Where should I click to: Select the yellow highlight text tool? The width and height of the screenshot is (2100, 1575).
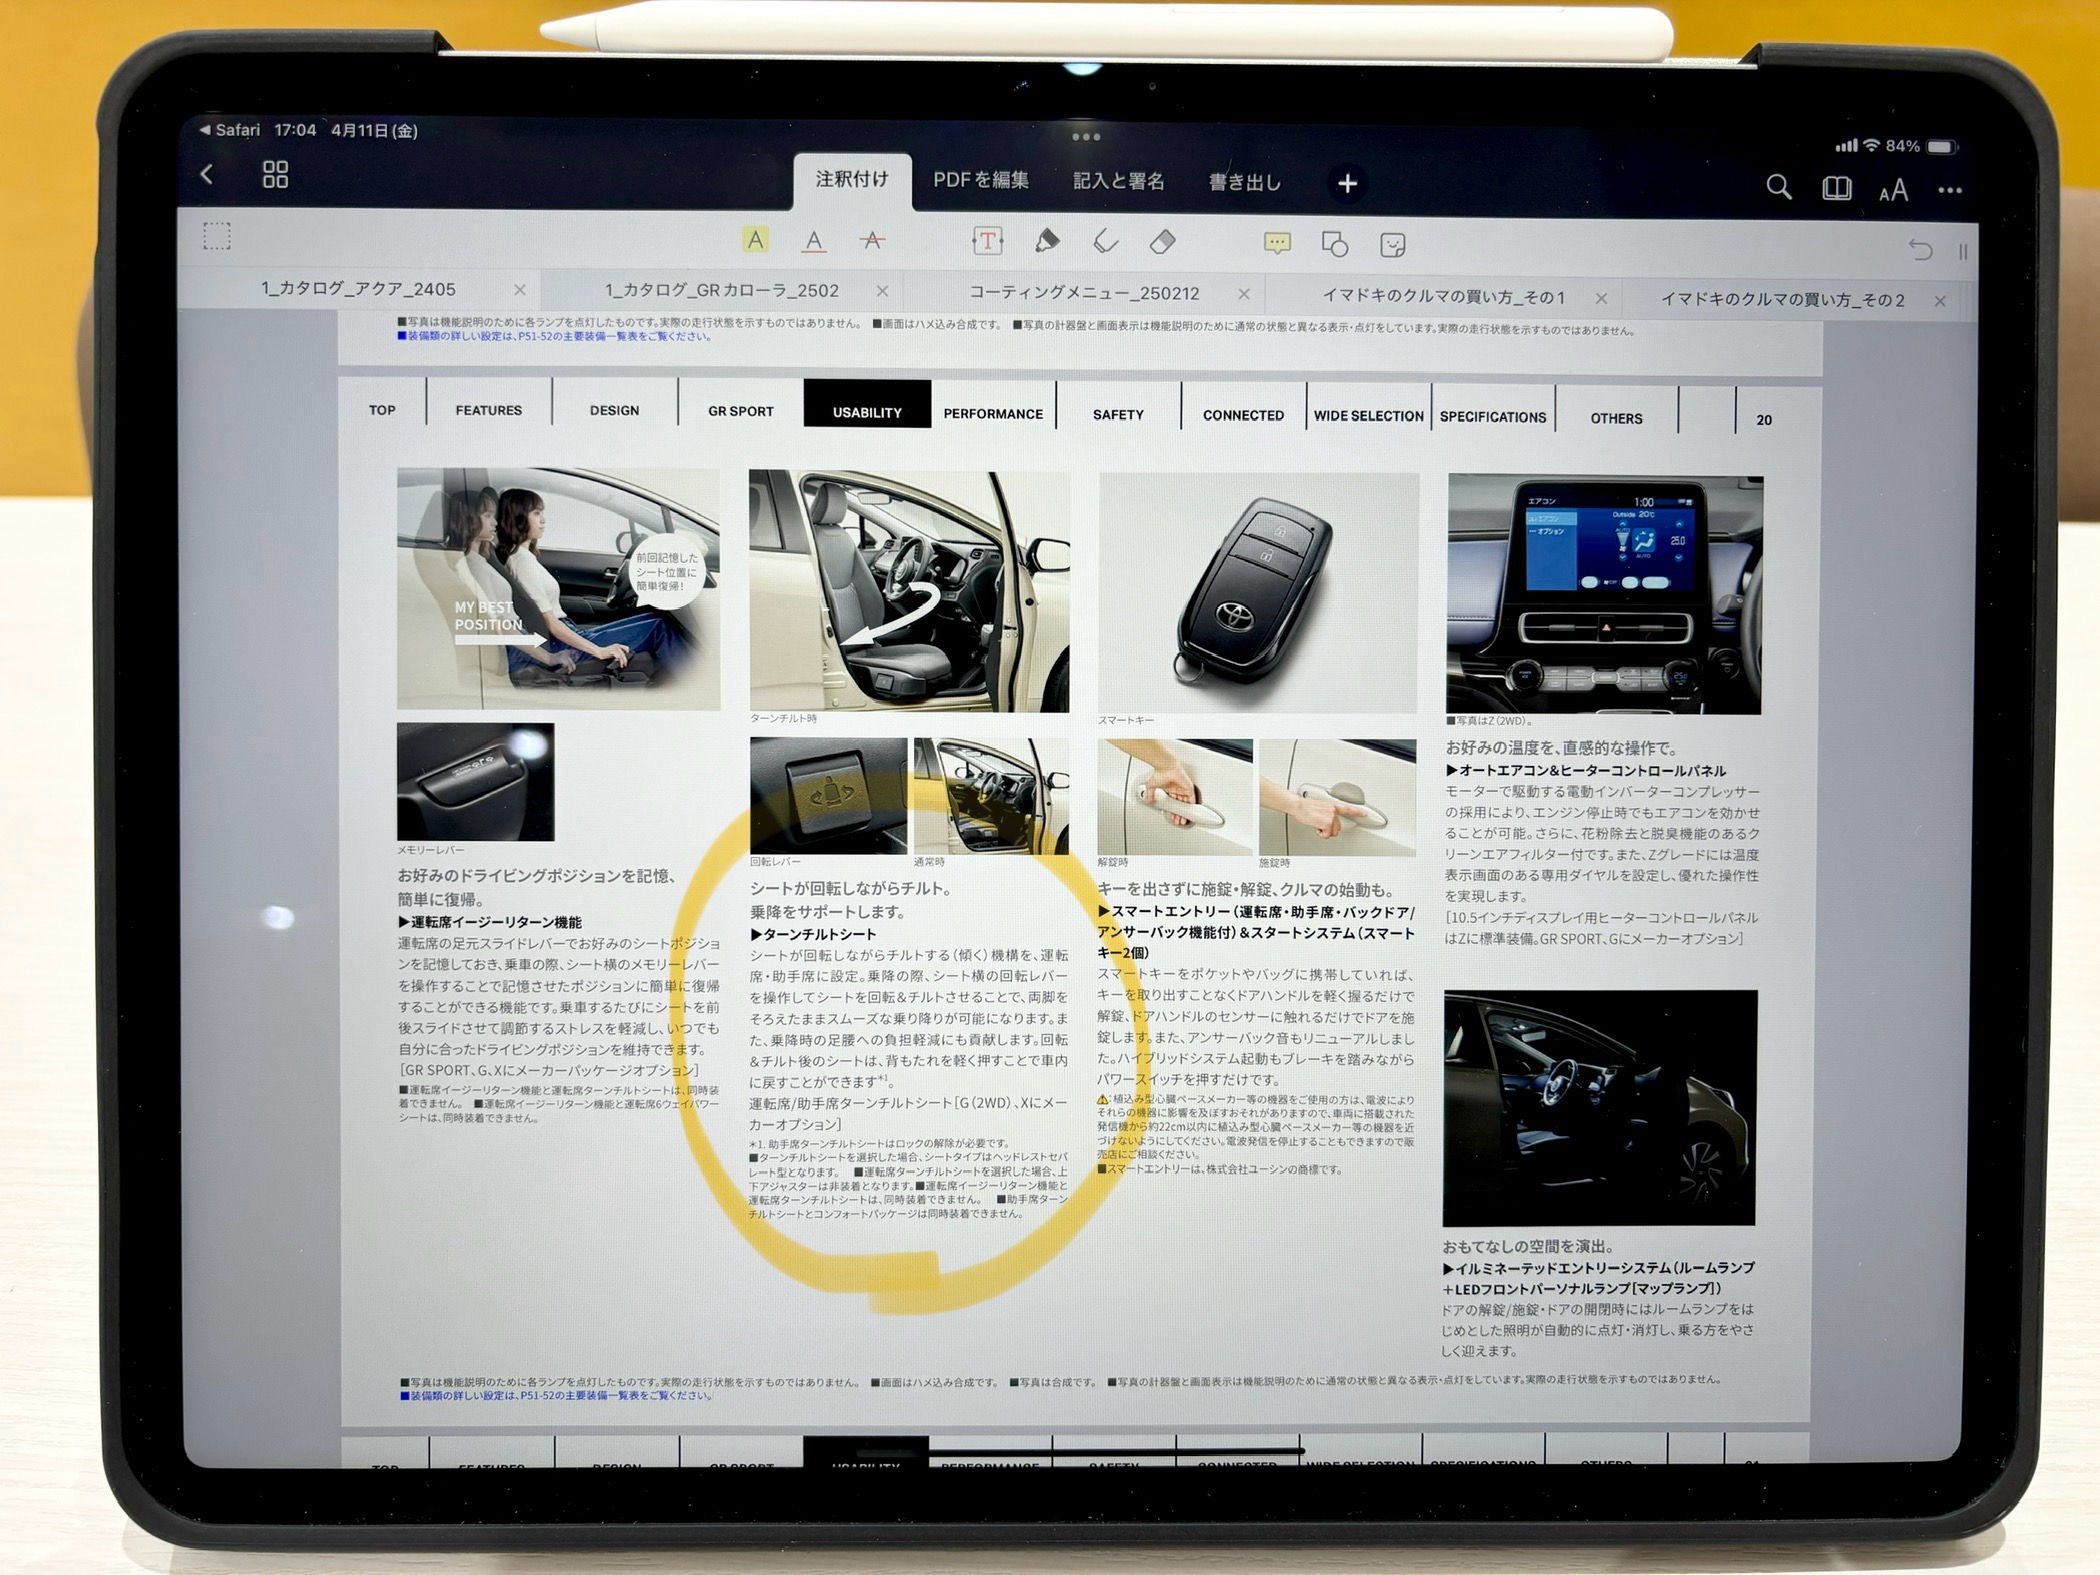[756, 240]
